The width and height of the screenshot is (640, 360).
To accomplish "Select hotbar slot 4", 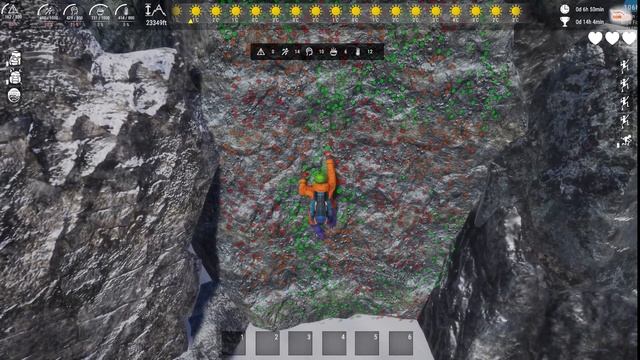I will click(334, 343).
